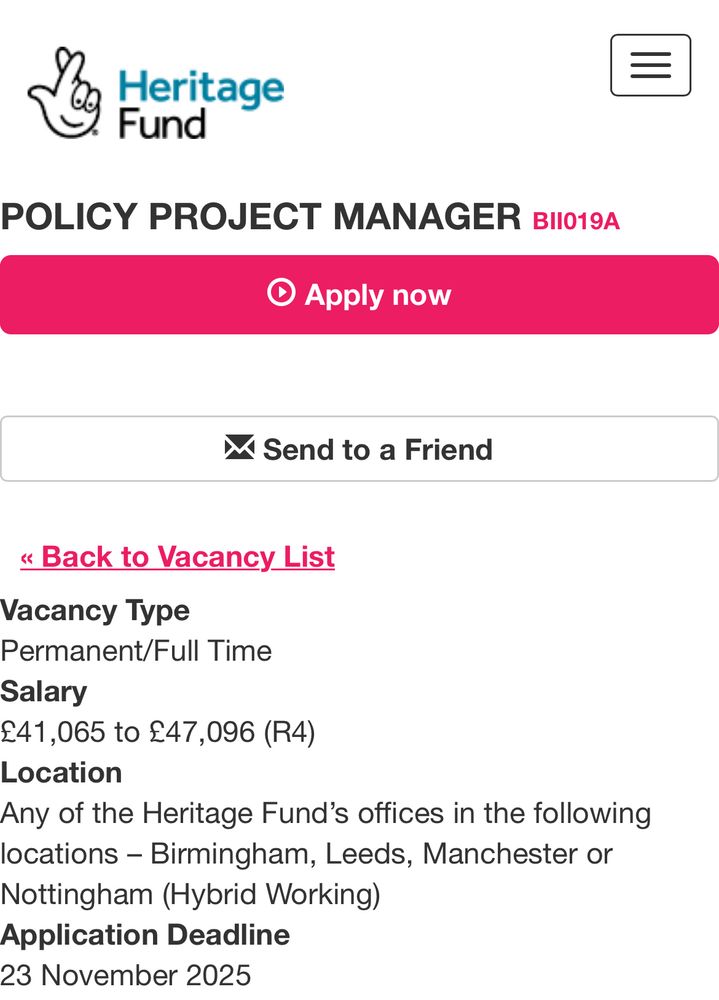Click the 23 November 2025 deadline date
This screenshot has height=1000, width=719.
point(126,975)
